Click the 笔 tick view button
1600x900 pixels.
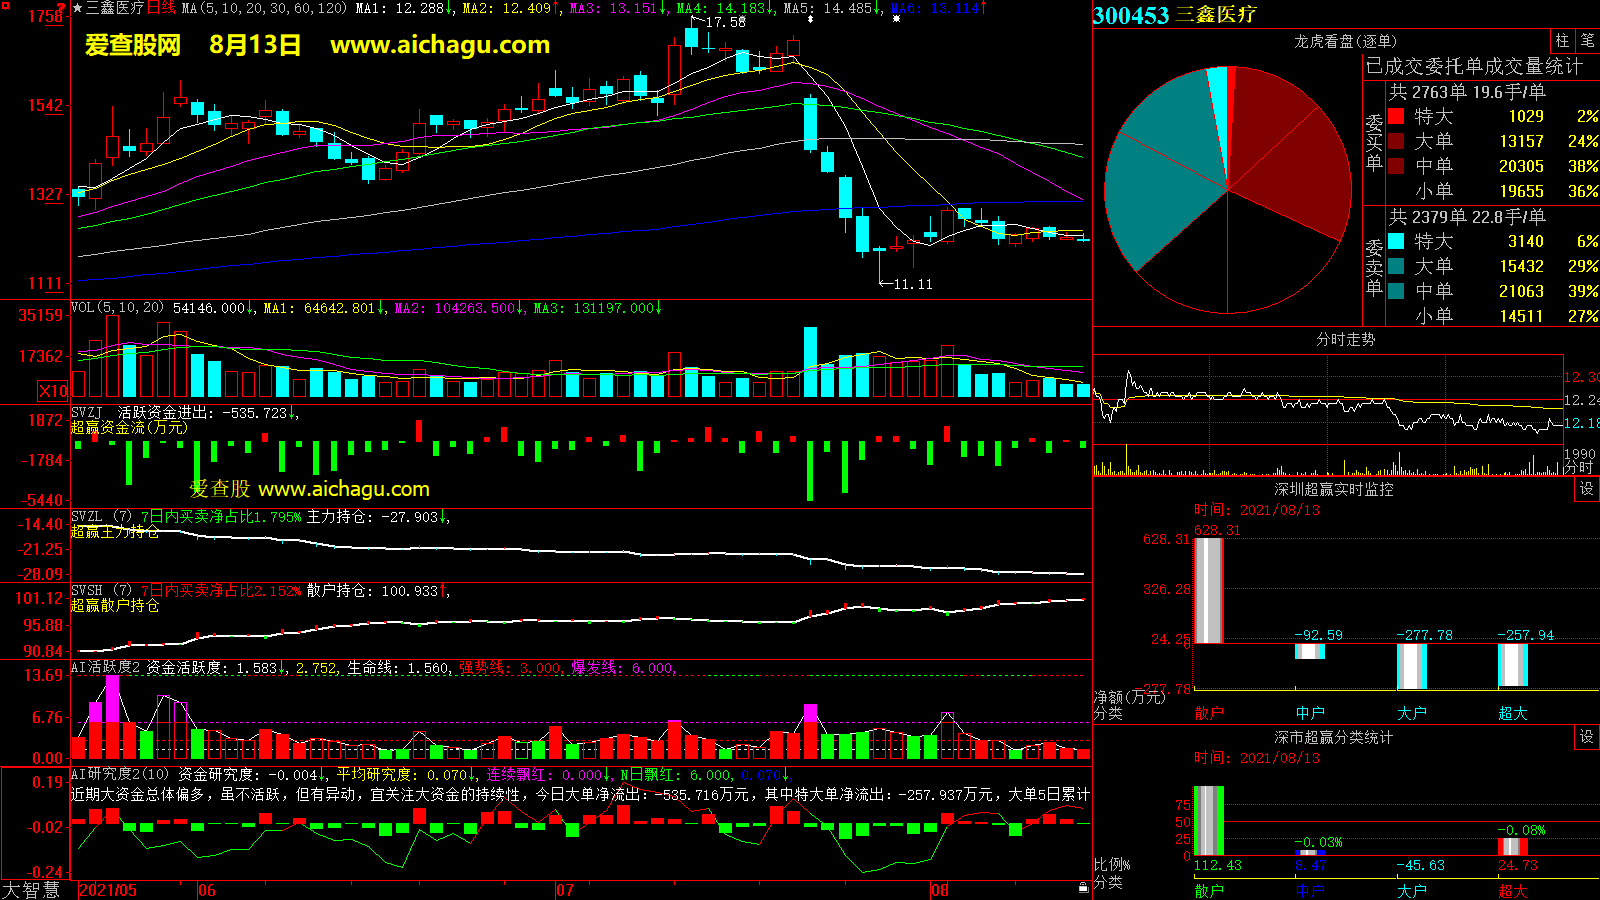(1587, 41)
